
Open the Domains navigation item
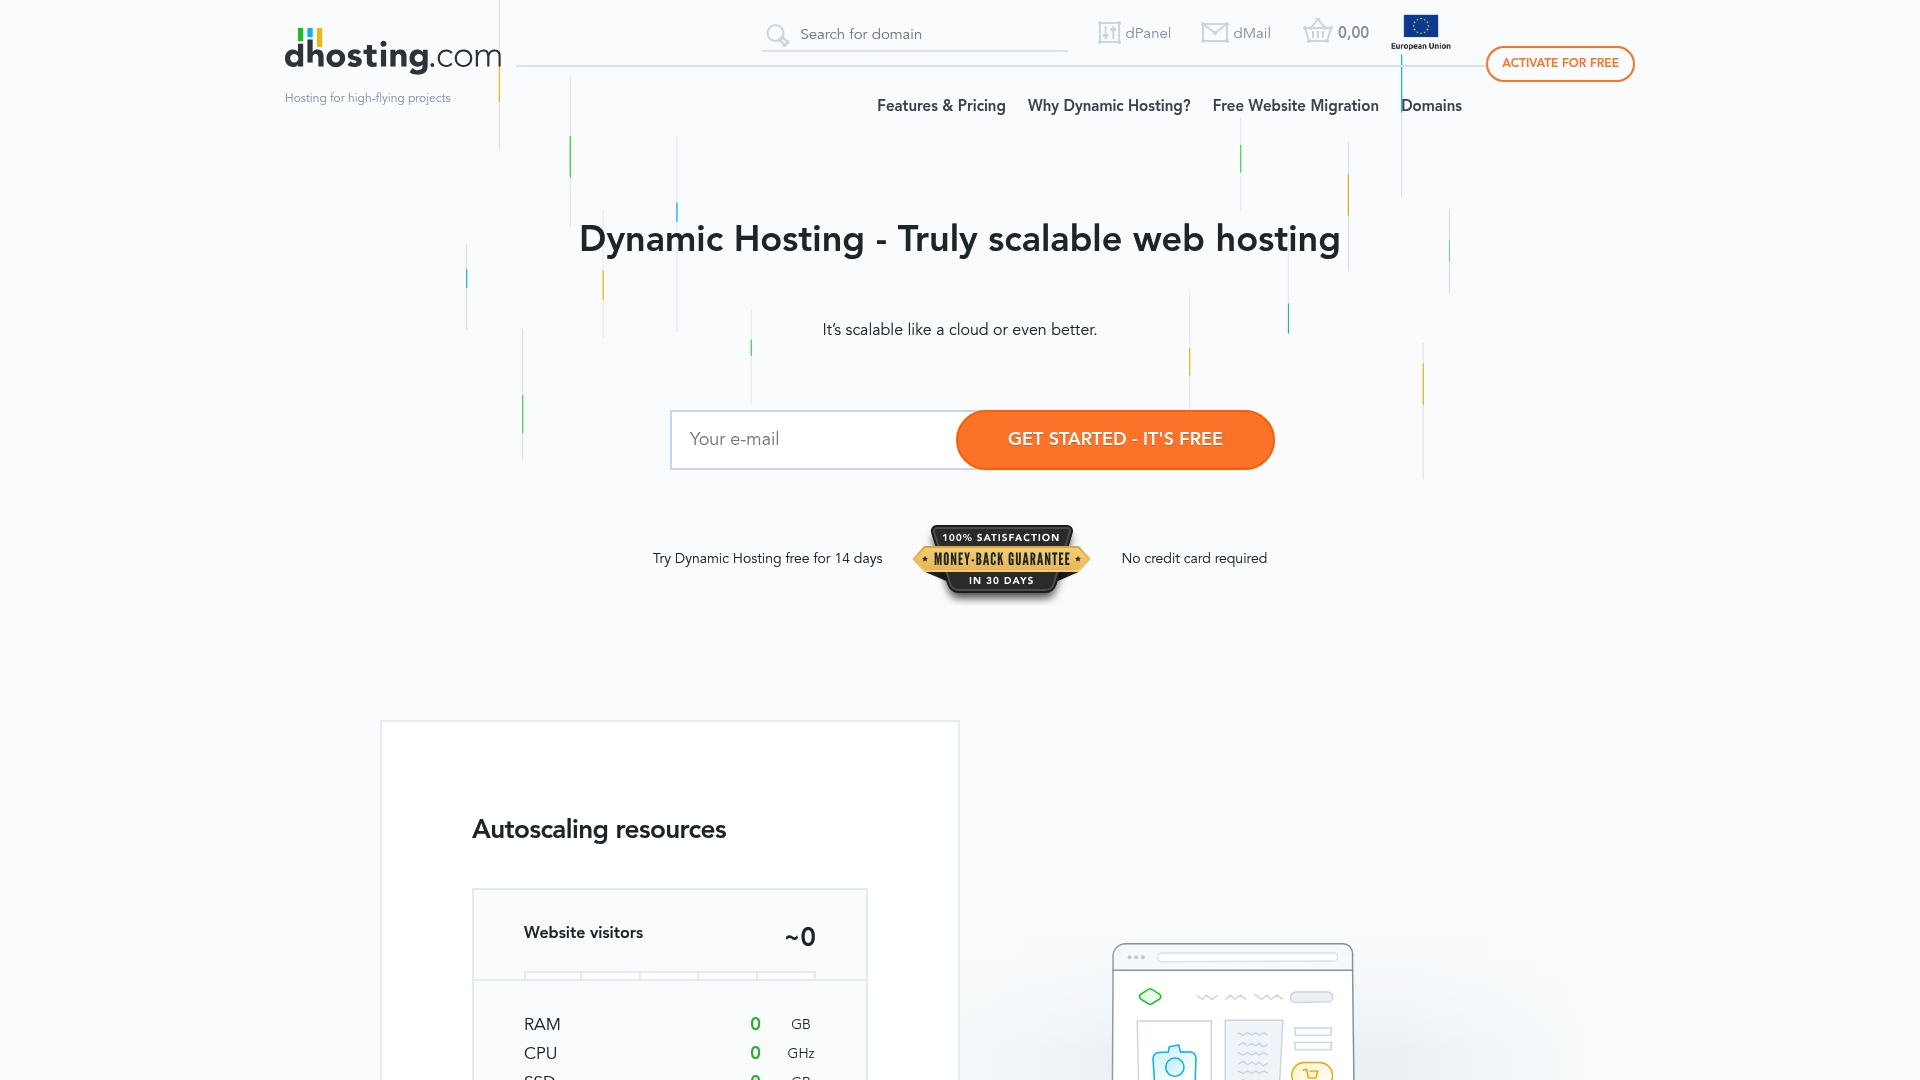coord(1431,106)
